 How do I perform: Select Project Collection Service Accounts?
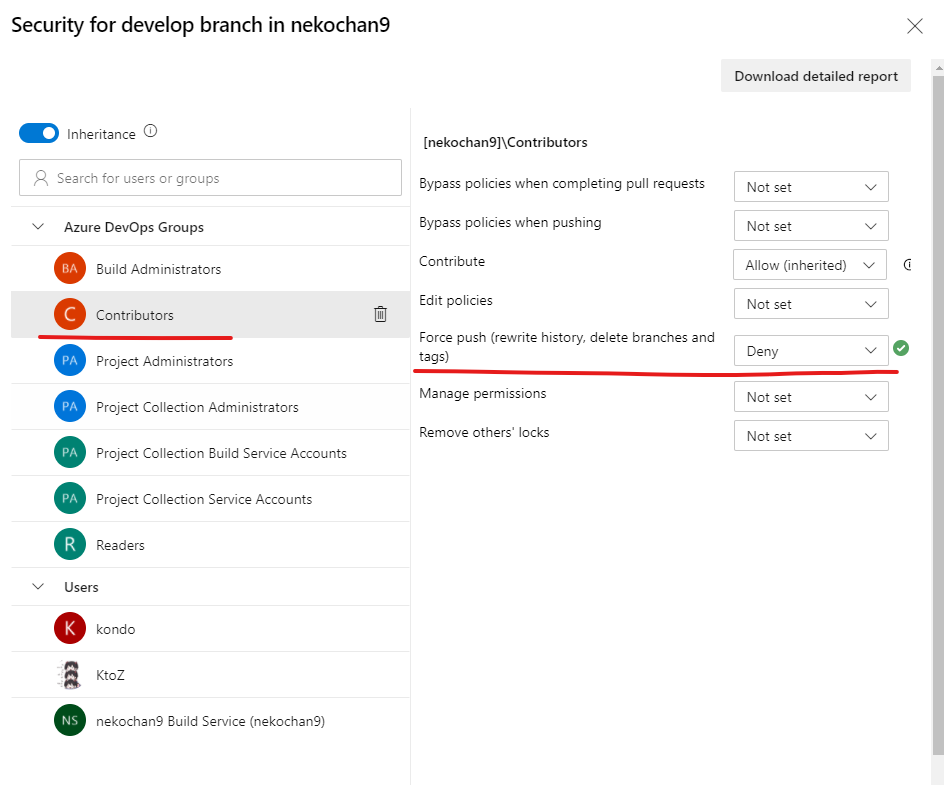point(210,498)
